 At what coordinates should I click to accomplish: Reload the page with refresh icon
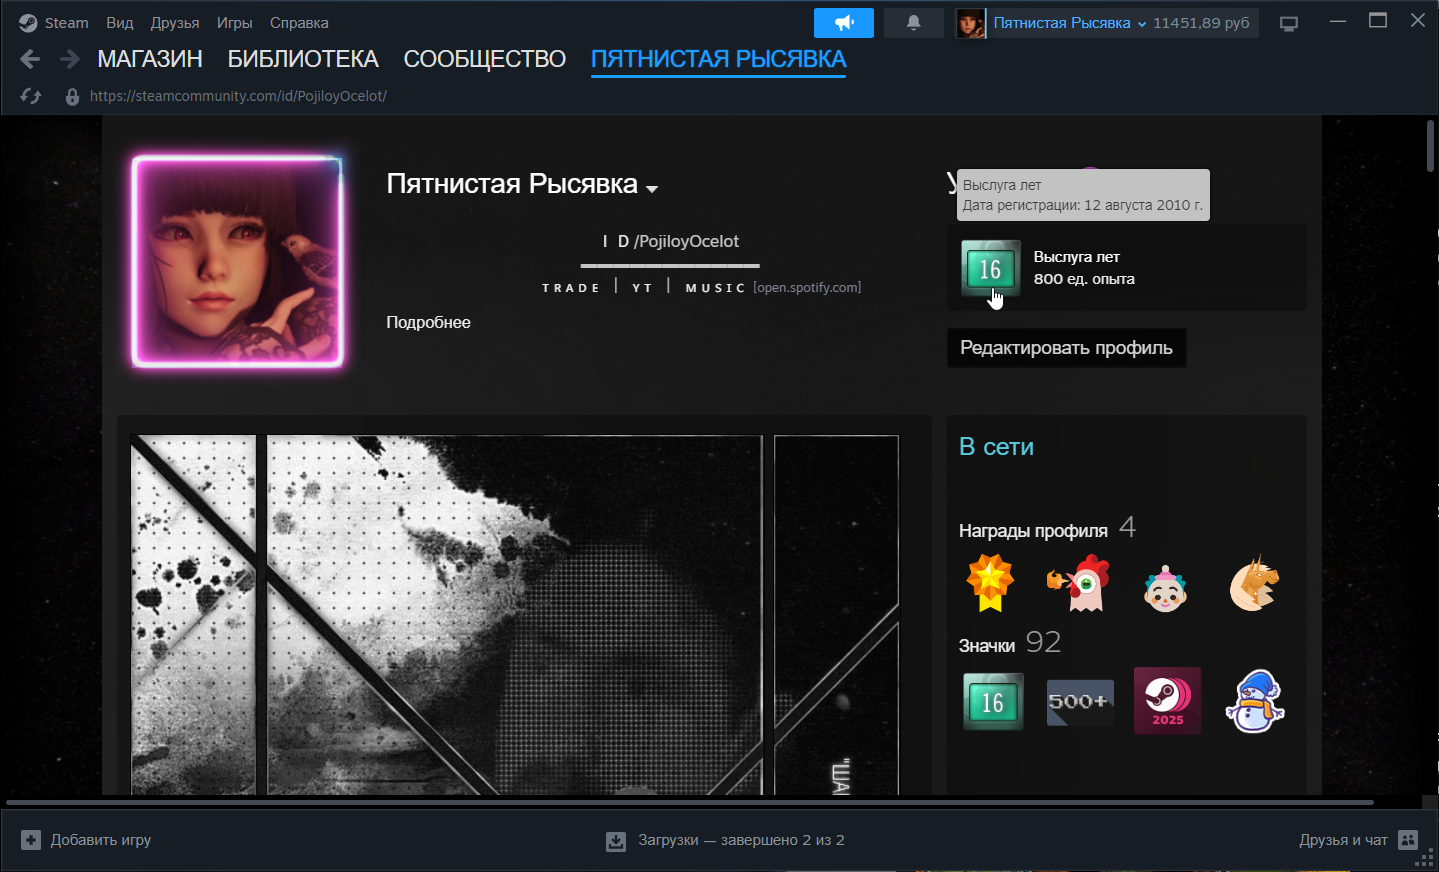(x=31, y=96)
